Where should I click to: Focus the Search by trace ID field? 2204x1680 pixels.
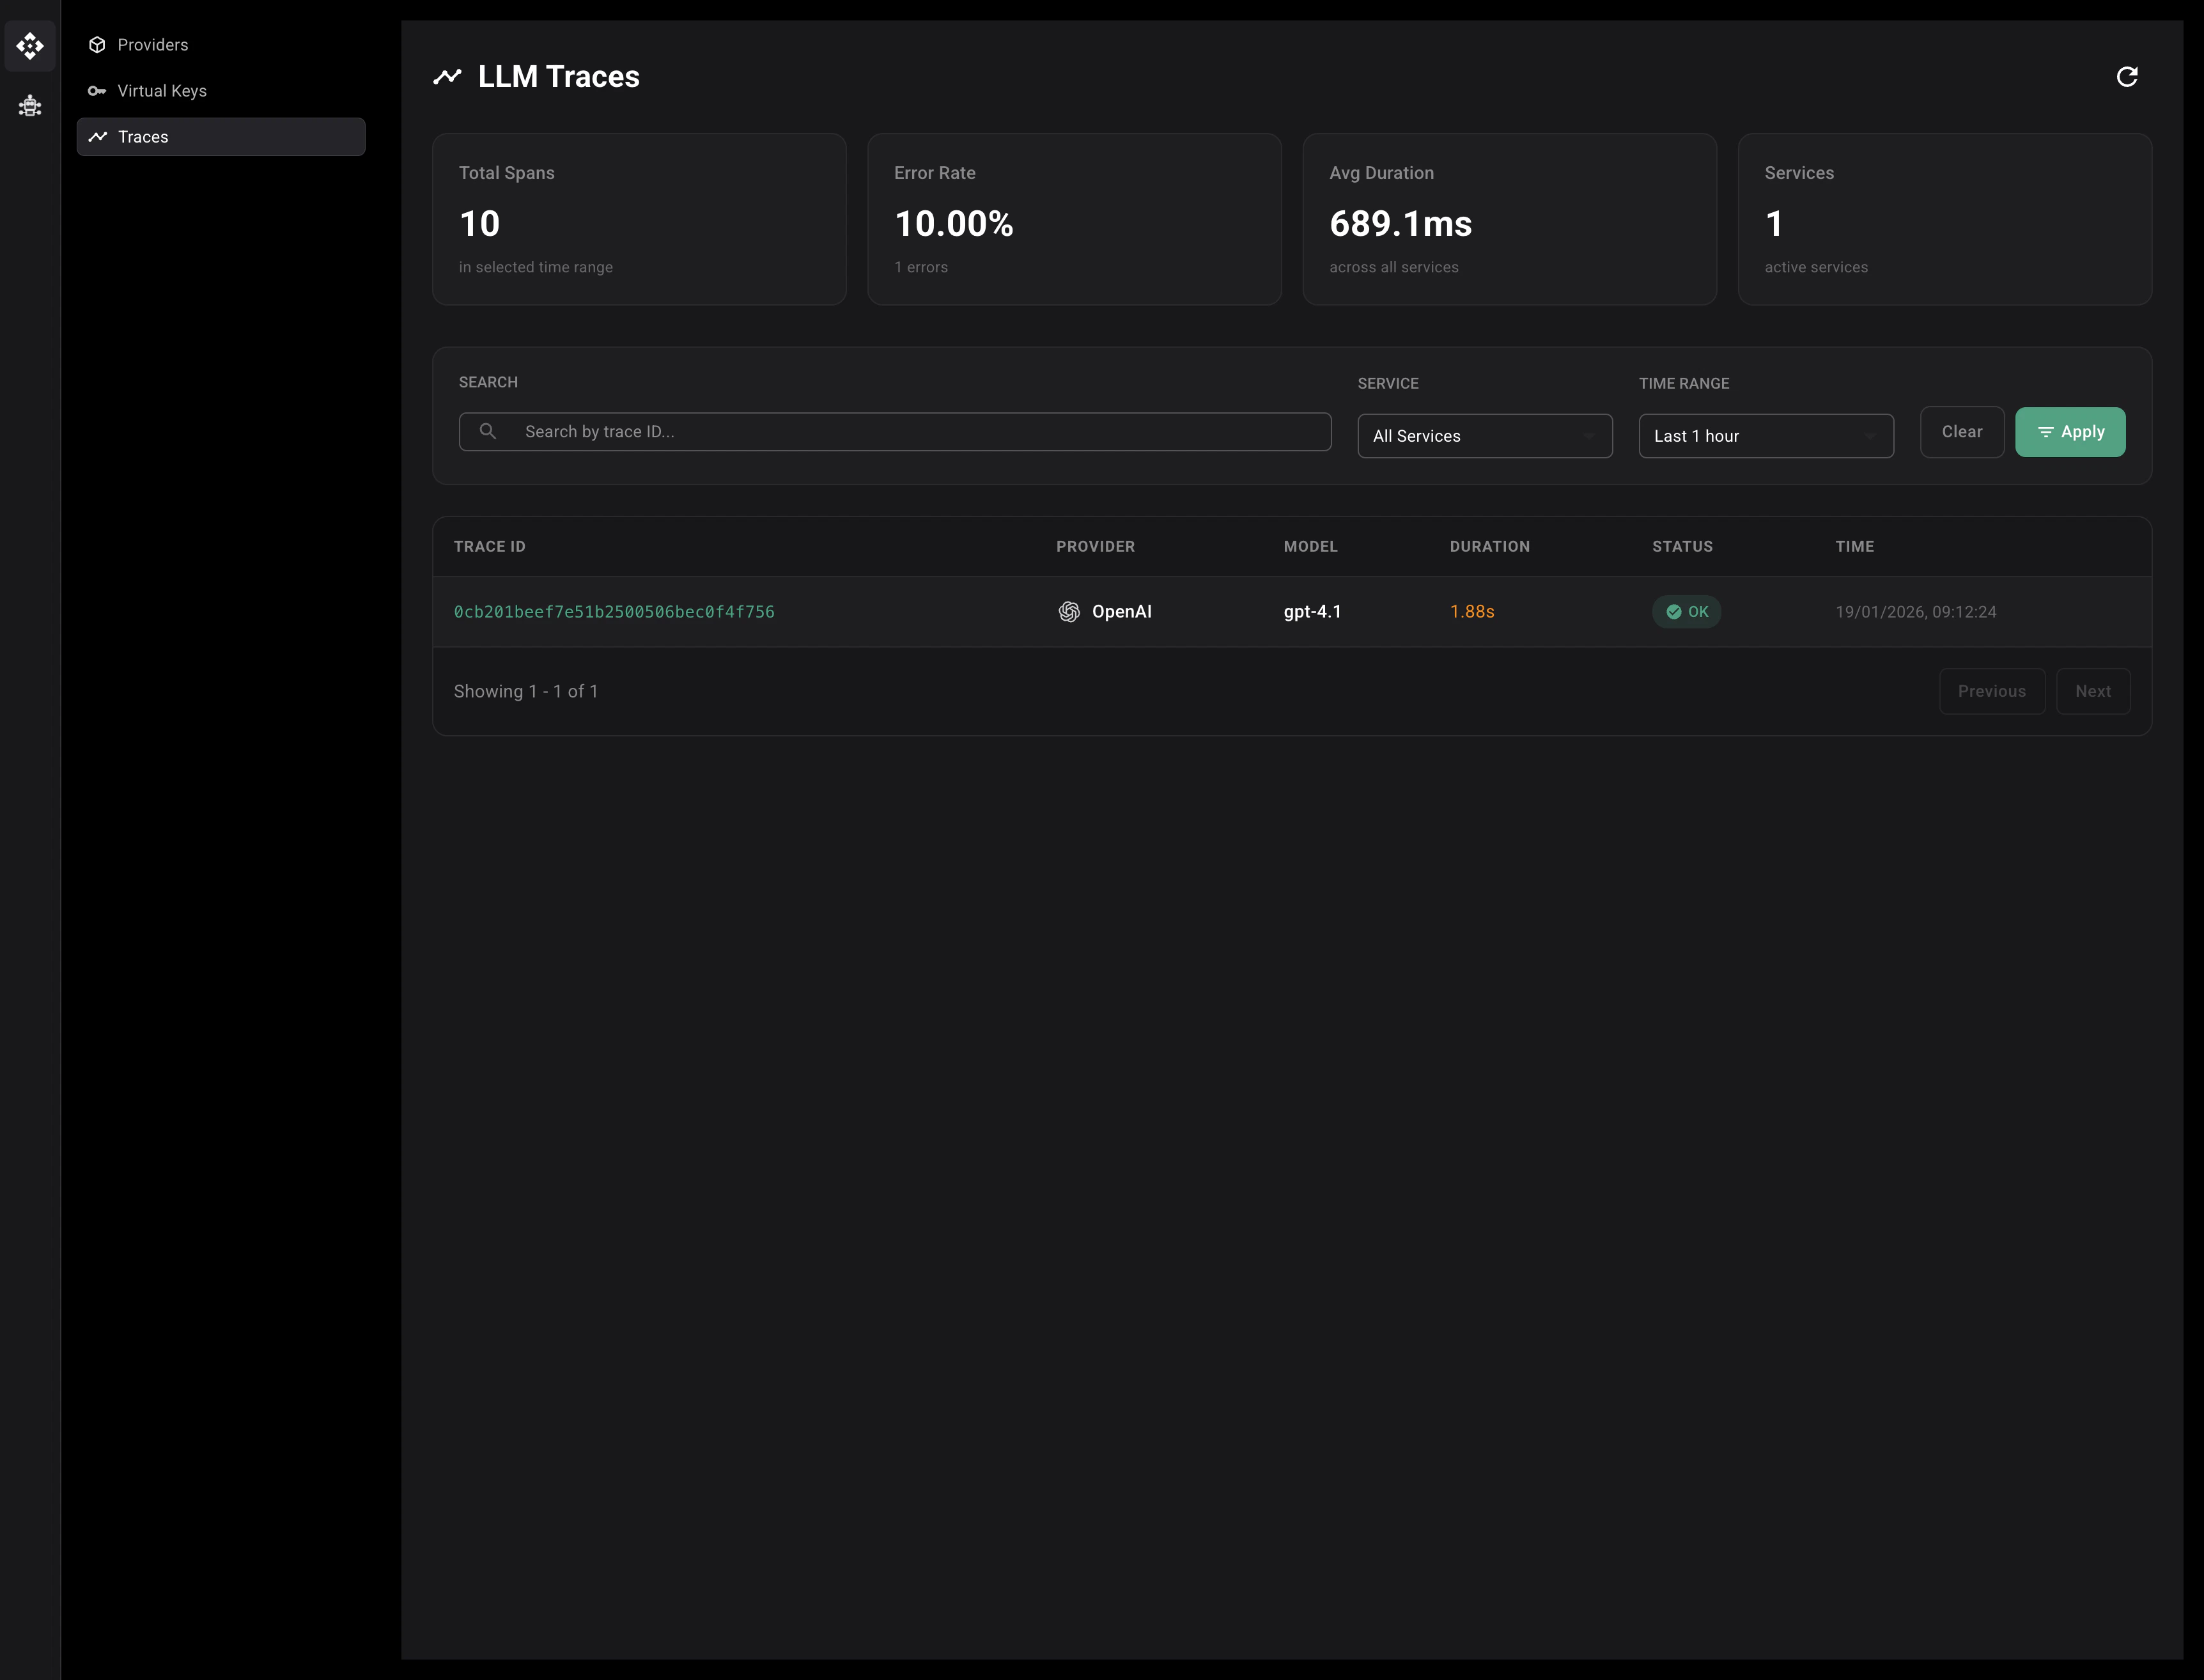[895, 432]
